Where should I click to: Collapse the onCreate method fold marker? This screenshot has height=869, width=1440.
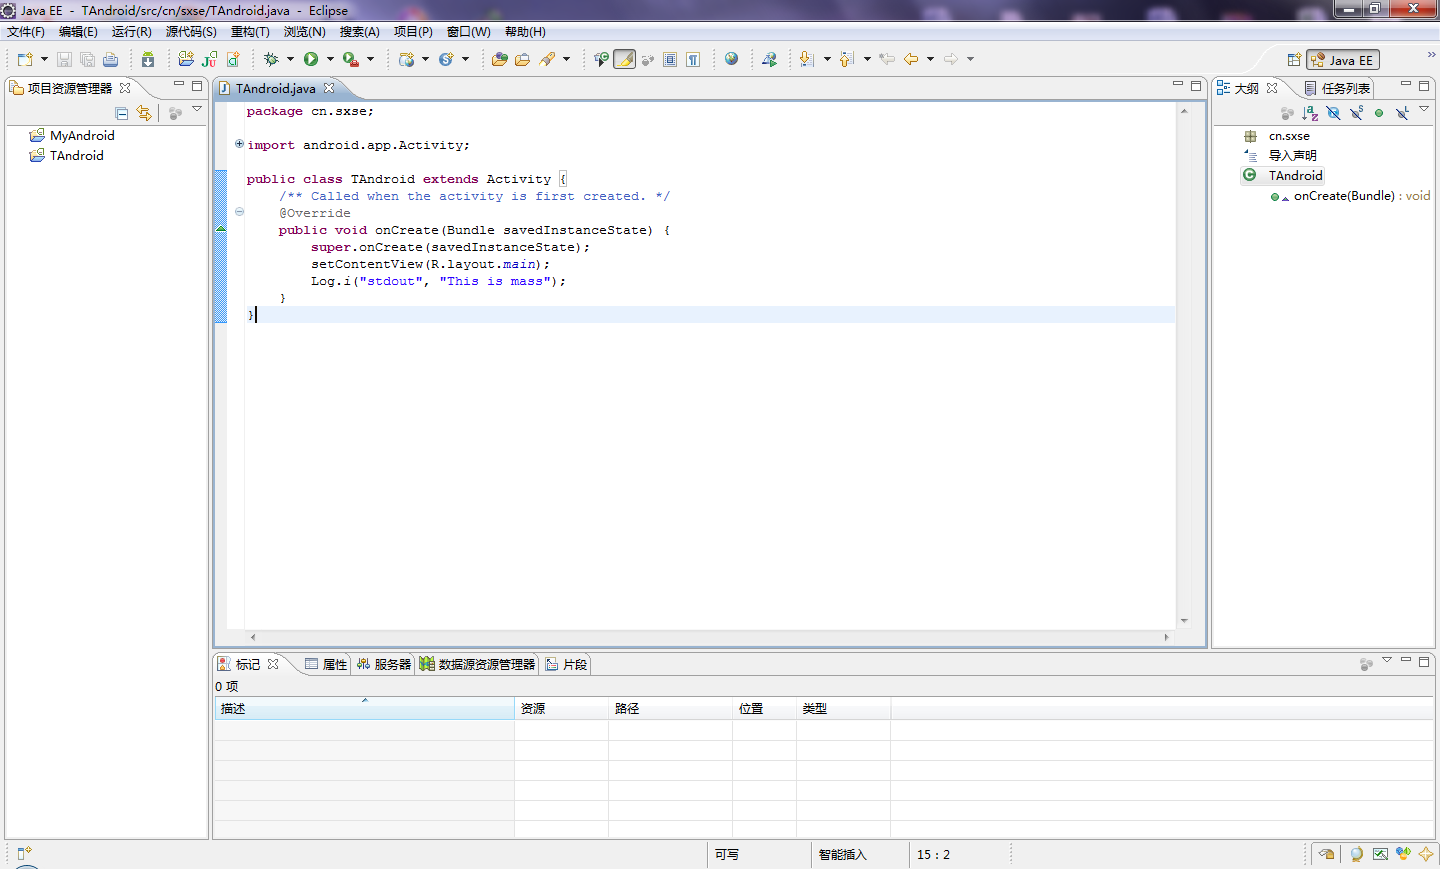point(239,212)
